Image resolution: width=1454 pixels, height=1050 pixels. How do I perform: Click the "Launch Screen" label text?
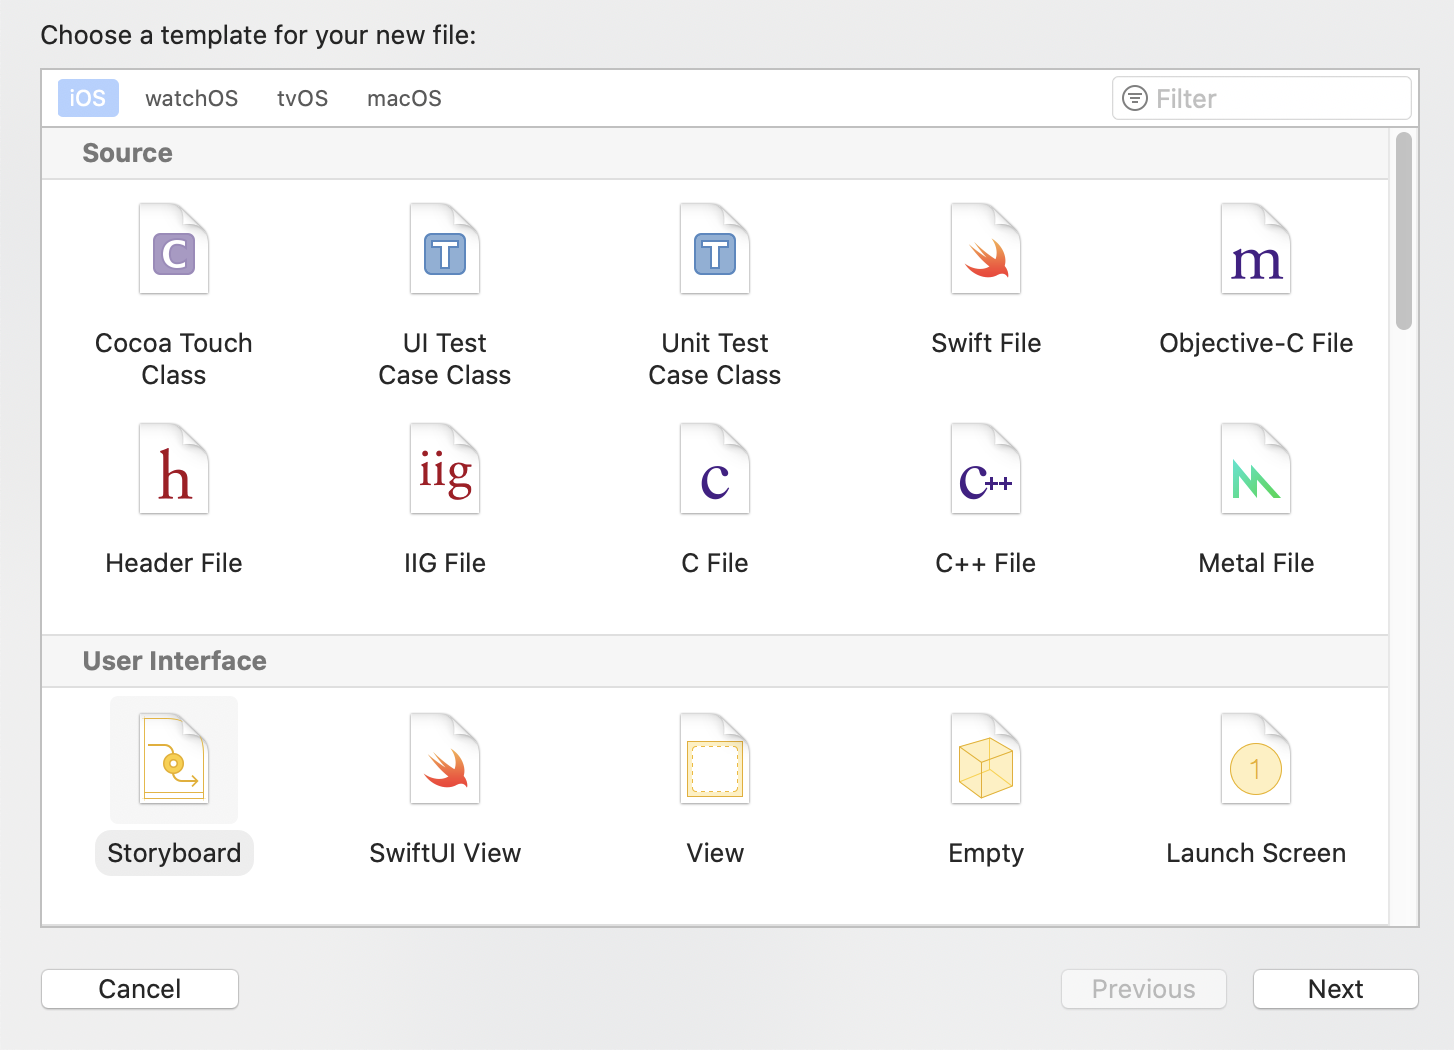tap(1256, 853)
